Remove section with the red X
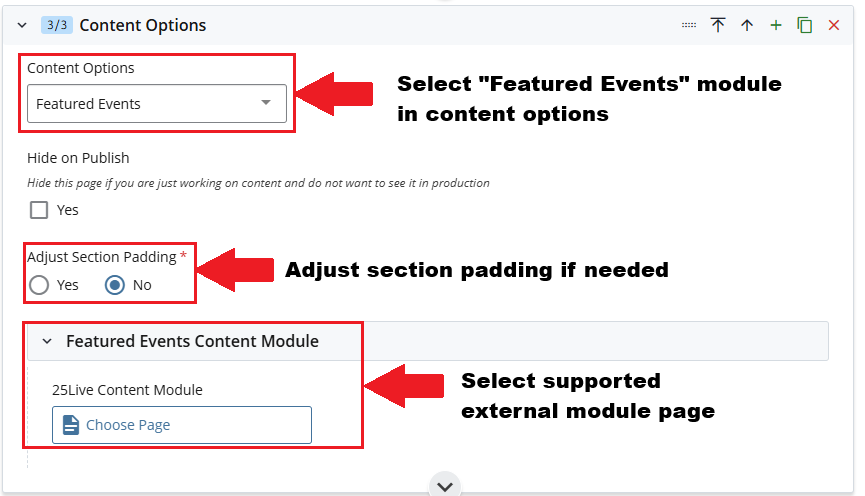865x496 pixels. (x=834, y=26)
